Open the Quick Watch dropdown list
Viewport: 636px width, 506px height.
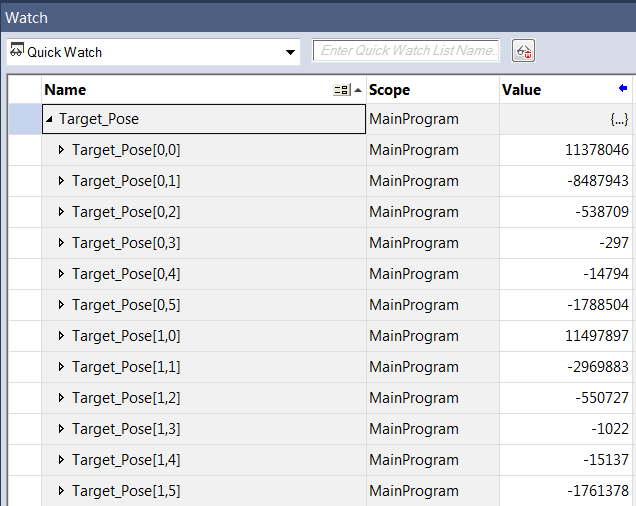(290, 52)
